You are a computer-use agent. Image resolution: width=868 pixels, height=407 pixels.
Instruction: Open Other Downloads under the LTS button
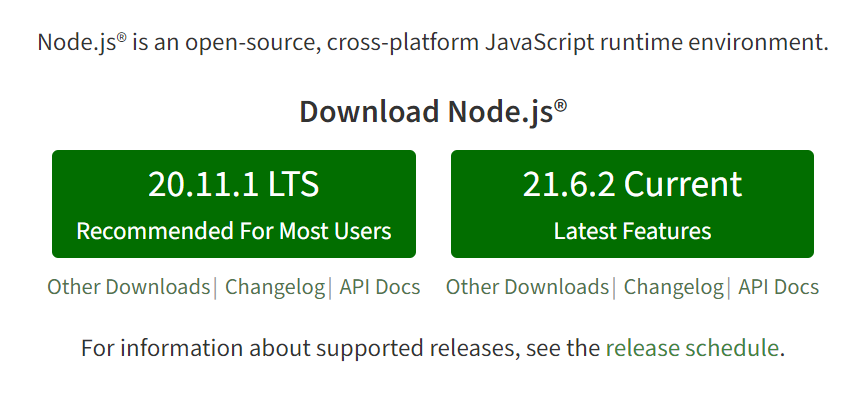[x=128, y=287]
